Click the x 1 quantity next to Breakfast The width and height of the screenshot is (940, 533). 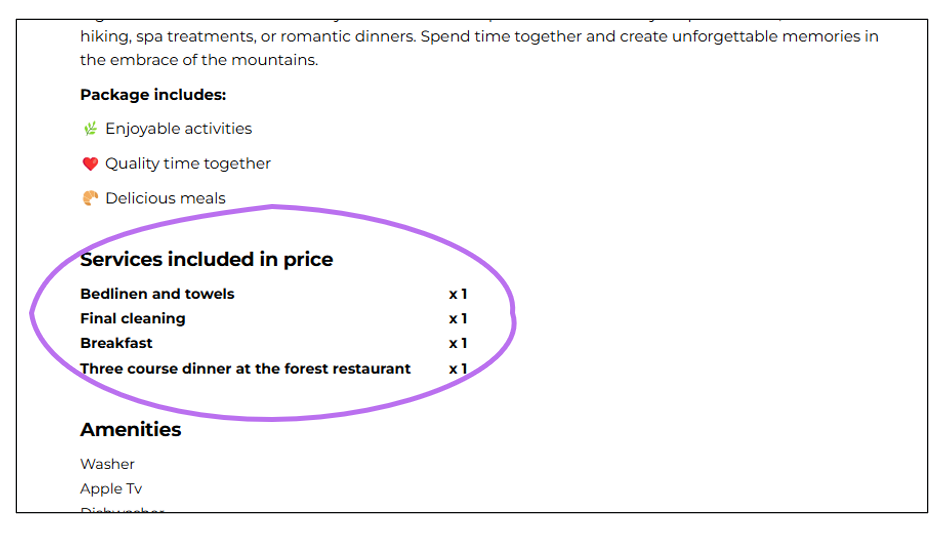pos(458,344)
